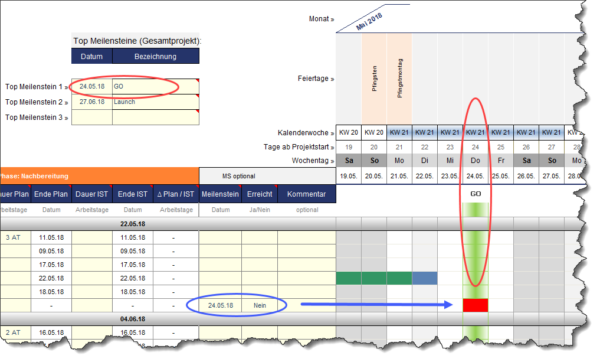This screenshot has height=362, width=600.
Task: Select the red milestone marker cell on 24.05.
Action: (475, 305)
